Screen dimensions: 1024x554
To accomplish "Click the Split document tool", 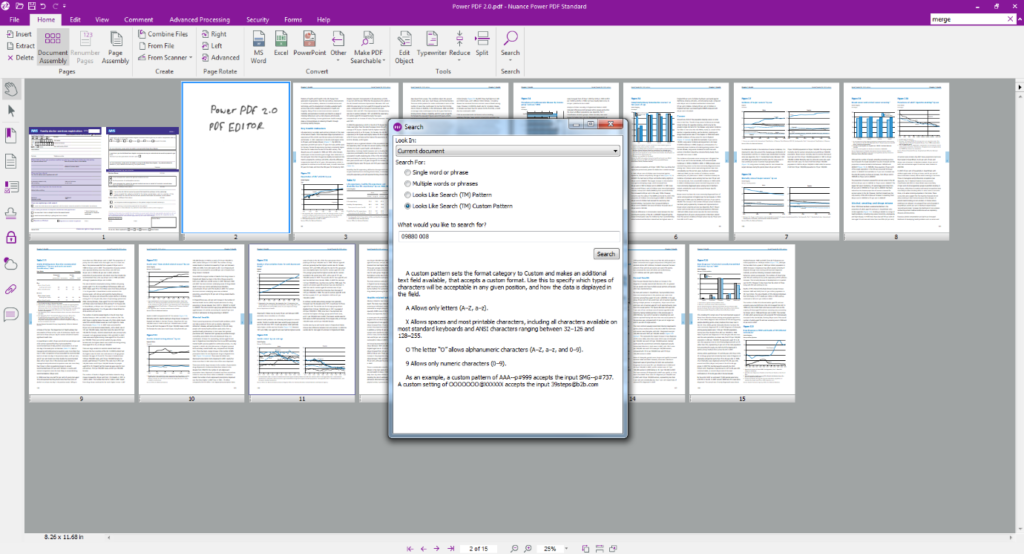I will point(482,43).
